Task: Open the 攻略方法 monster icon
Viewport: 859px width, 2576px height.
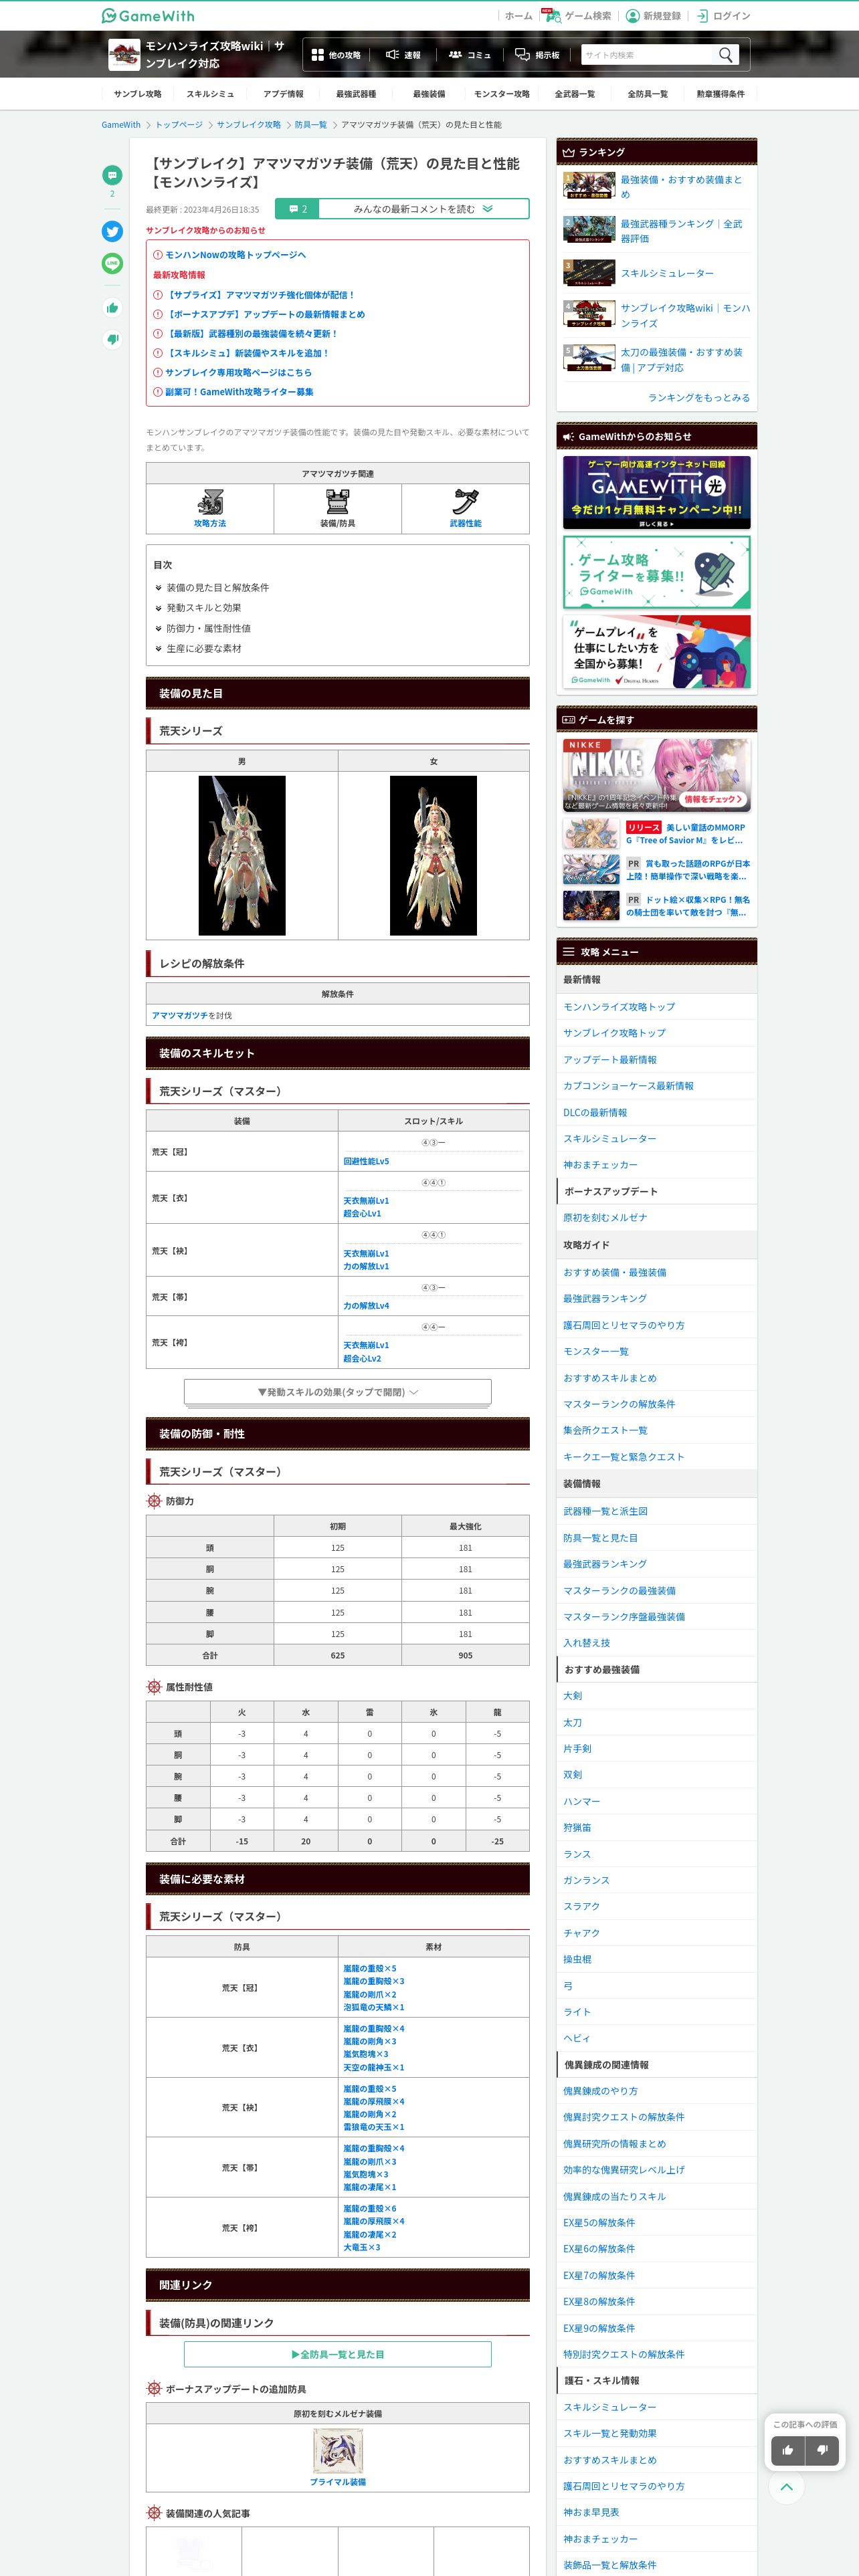Action: [x=210, y=502]
